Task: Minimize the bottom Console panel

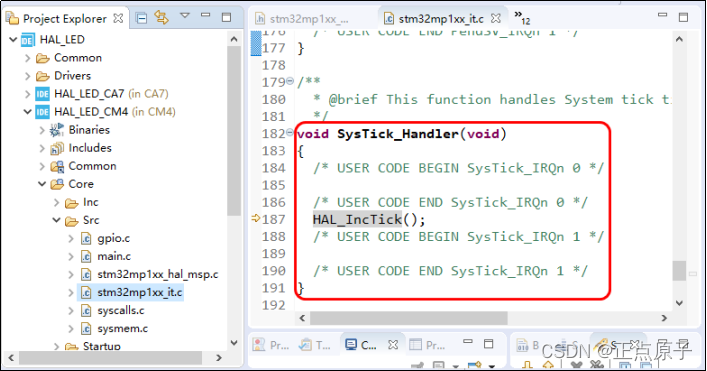Action: [468, 342]
